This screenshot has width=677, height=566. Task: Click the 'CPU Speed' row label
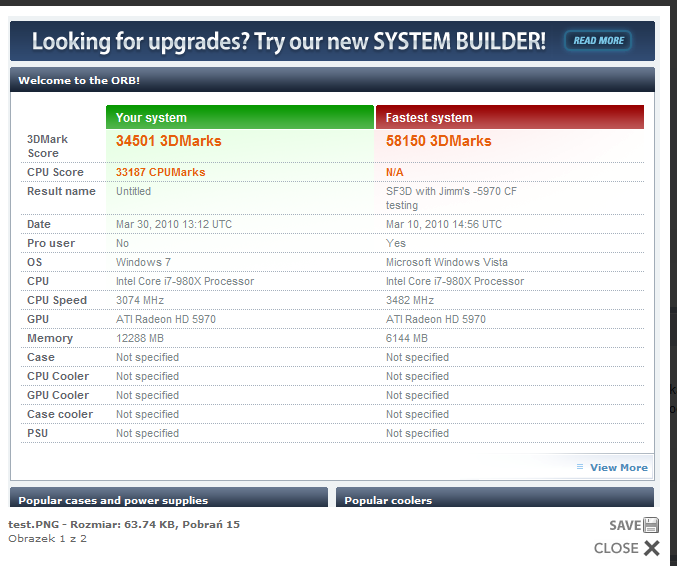57,300
